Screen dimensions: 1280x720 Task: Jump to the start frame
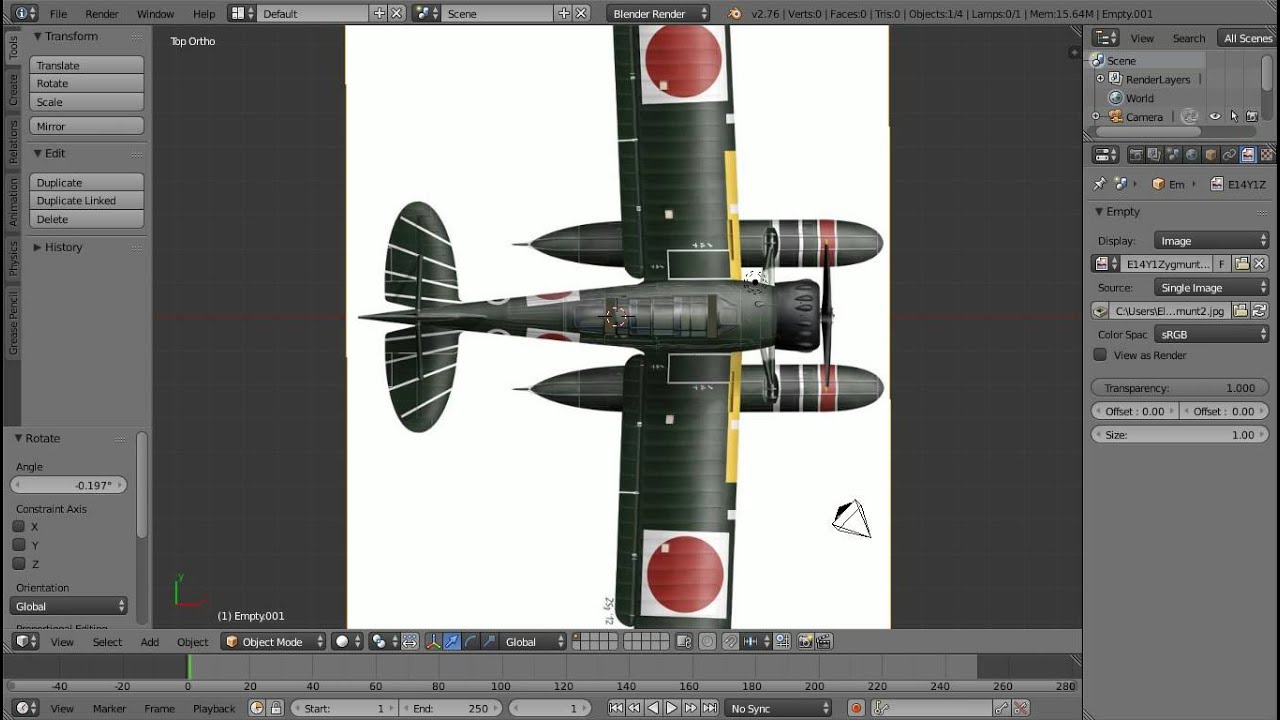(x=616, y=708)
